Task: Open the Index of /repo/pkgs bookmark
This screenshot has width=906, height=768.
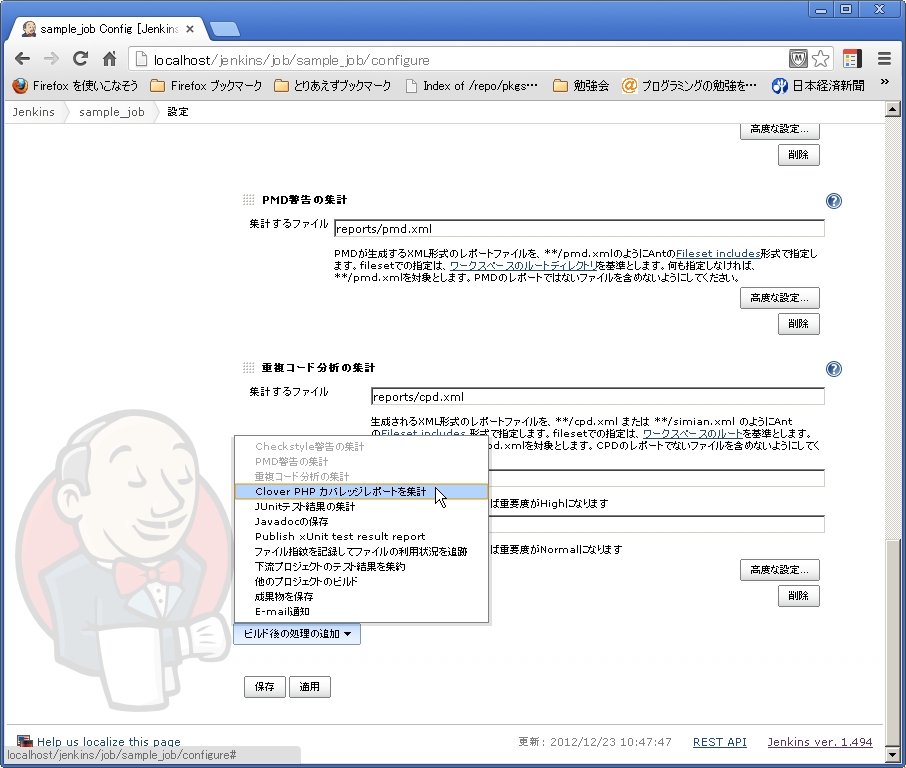Action: point(471,86)
